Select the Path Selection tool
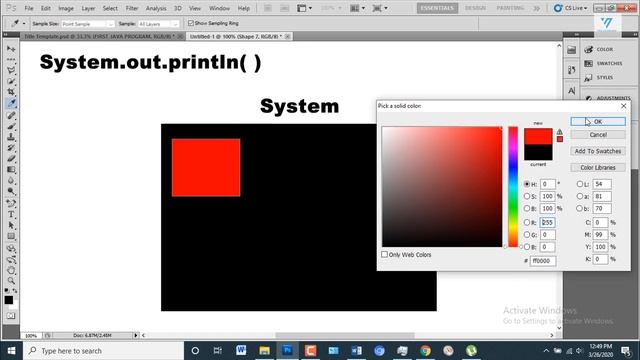The image size is (640, 360). 11,225
